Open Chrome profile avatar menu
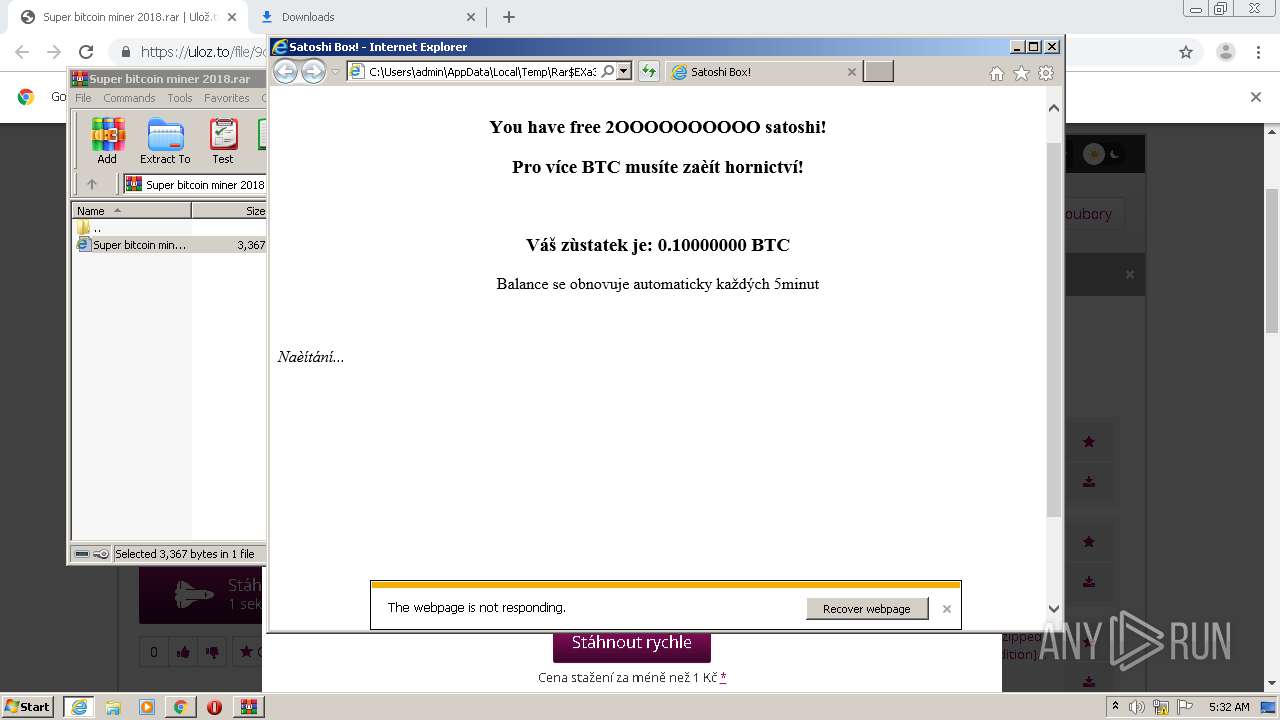Image resolution: width=1280 pixels, height=720 pixels. tap(1225, 52)
